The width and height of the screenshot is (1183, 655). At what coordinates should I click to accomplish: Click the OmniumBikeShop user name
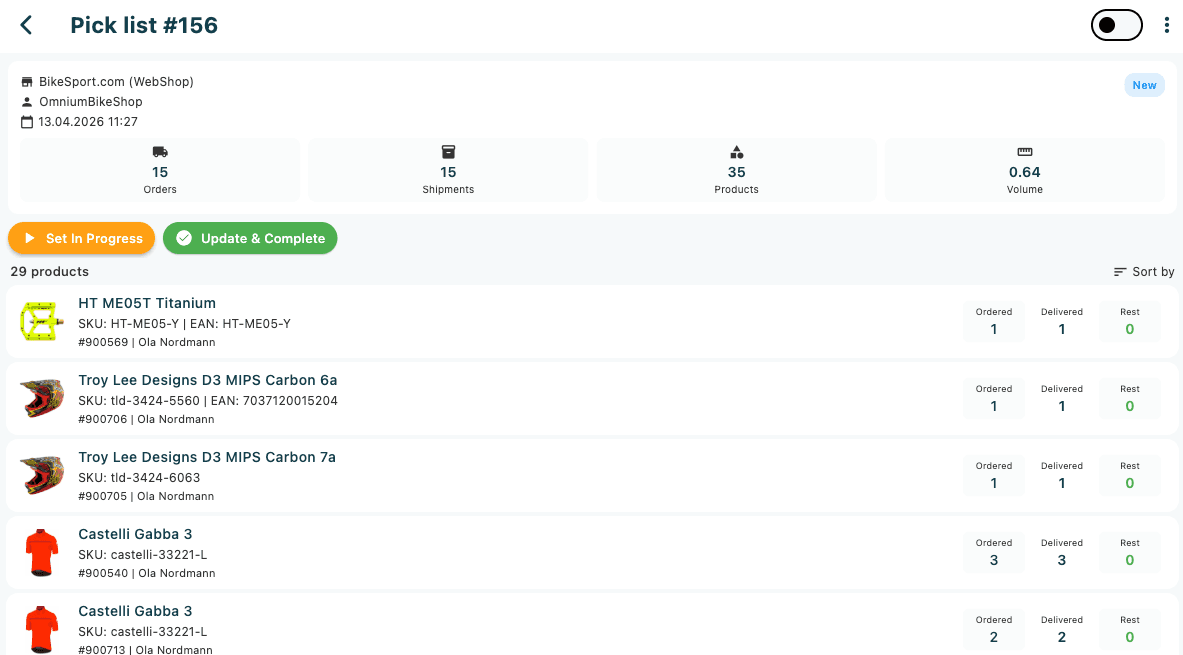point(91,102)
